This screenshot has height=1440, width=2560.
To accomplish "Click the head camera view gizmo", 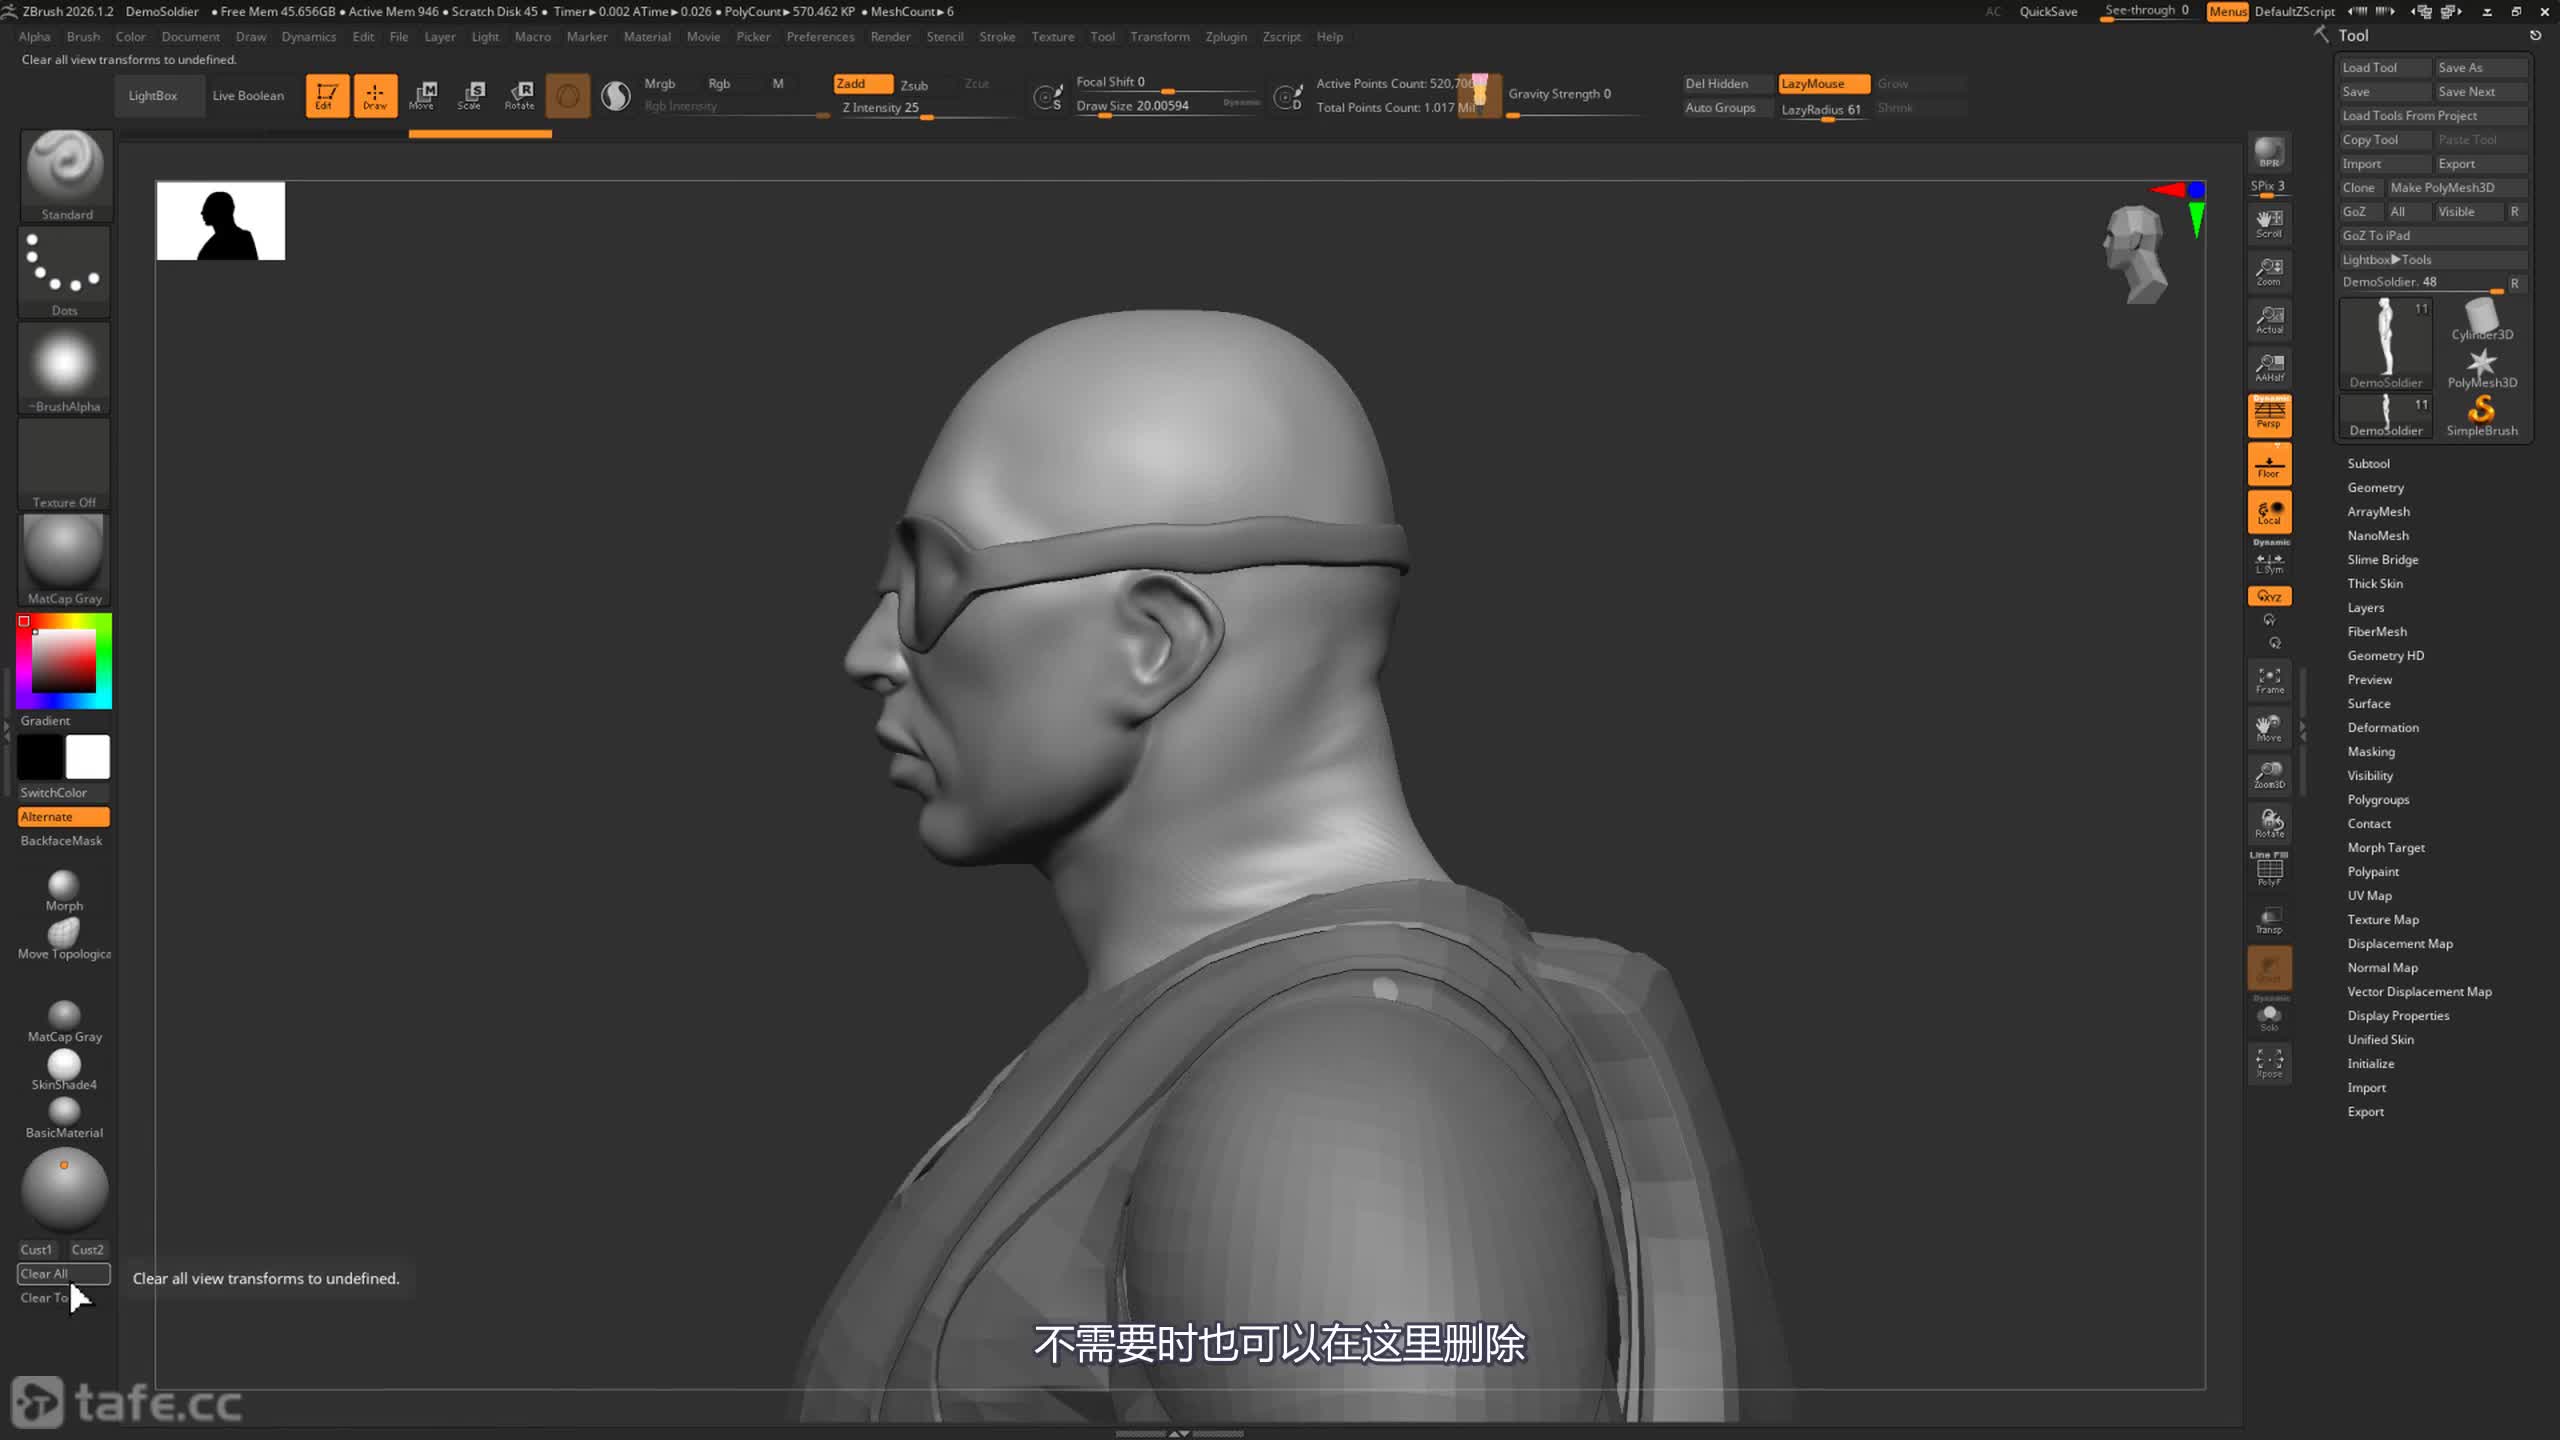I will (x=2136, y=254).
